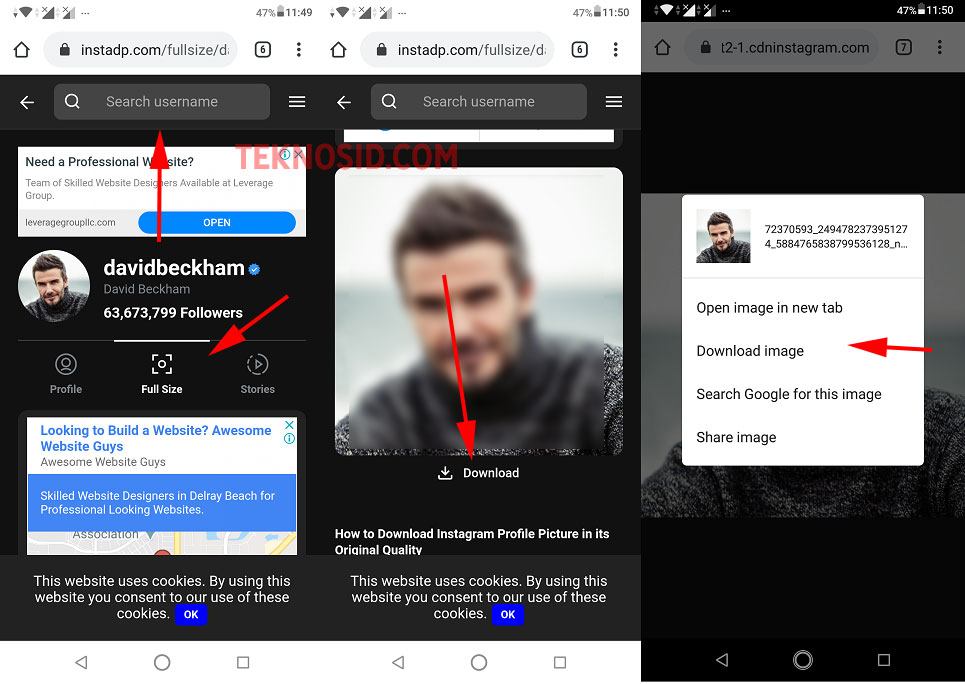965x684 pixels.
Task: Tap 63,673,799 Followers text
Action: (173, 313)
